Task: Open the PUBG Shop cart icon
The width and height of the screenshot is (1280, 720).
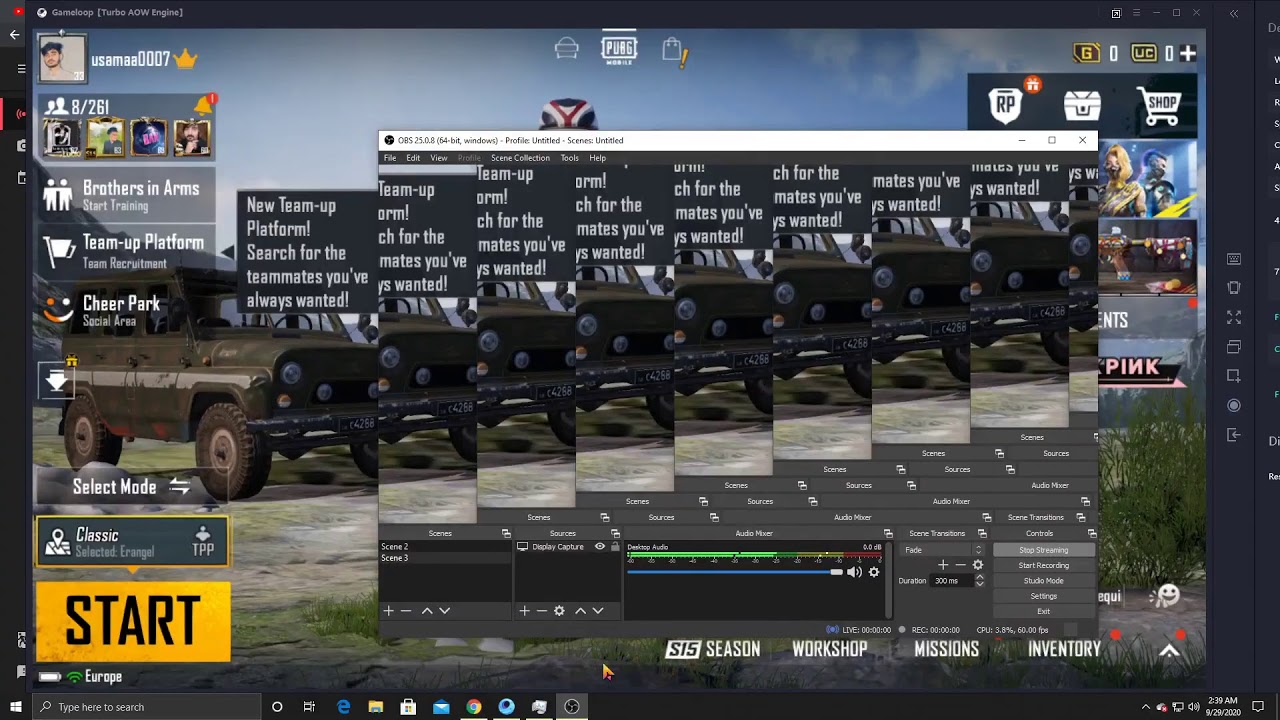Action: point(1160,104)
